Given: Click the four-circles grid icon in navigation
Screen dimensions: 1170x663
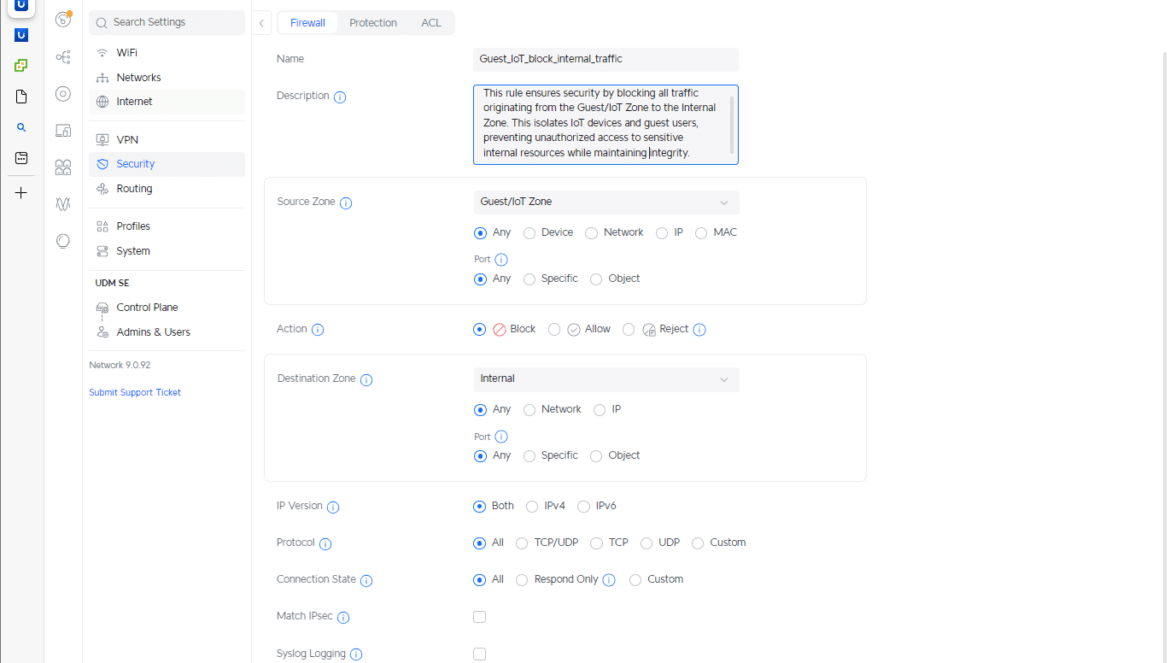Looking at the screenshot, I should pos(63,167).
